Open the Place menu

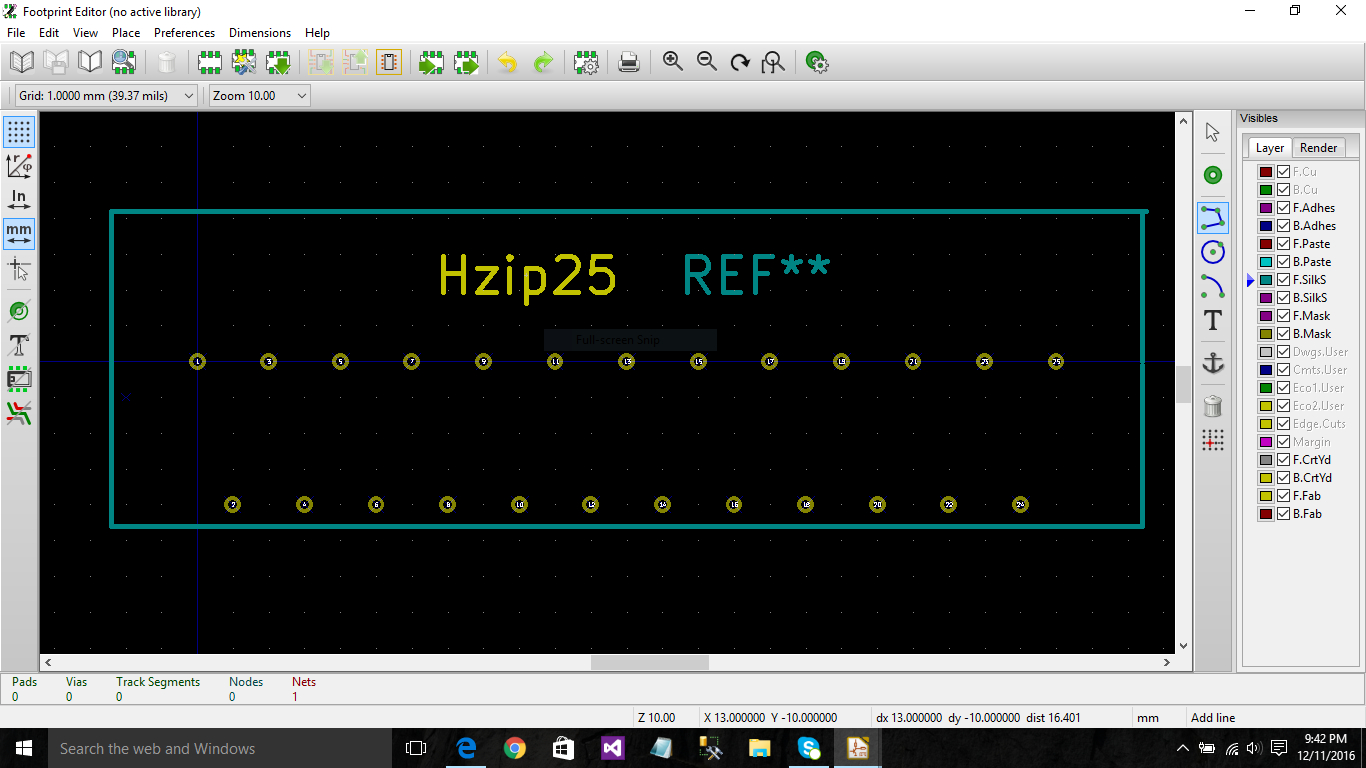tap(126, 33)
